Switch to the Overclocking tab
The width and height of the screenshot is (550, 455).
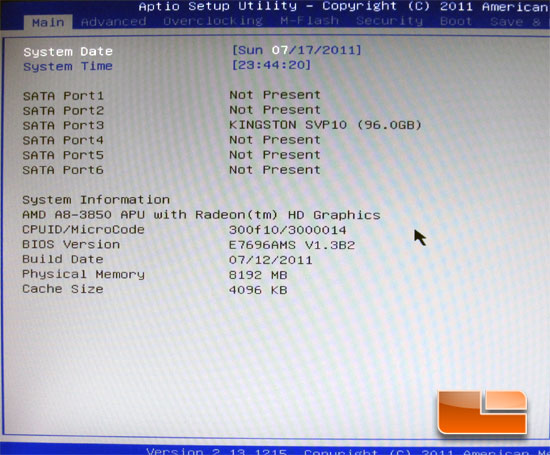click(213, 21)
